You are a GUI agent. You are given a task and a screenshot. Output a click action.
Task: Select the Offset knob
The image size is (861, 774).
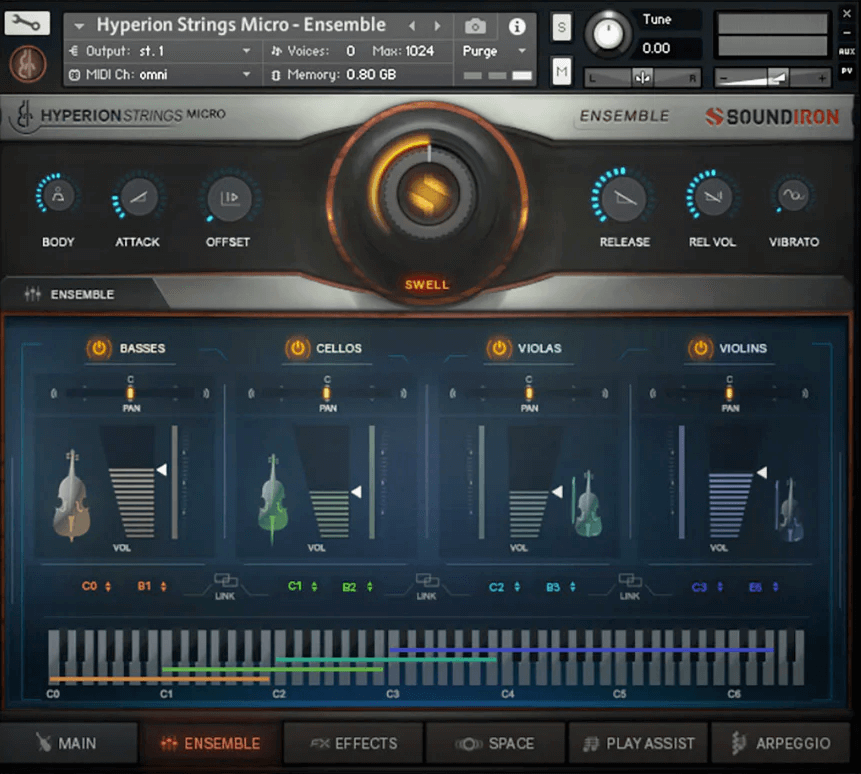[x=228, y=198]
